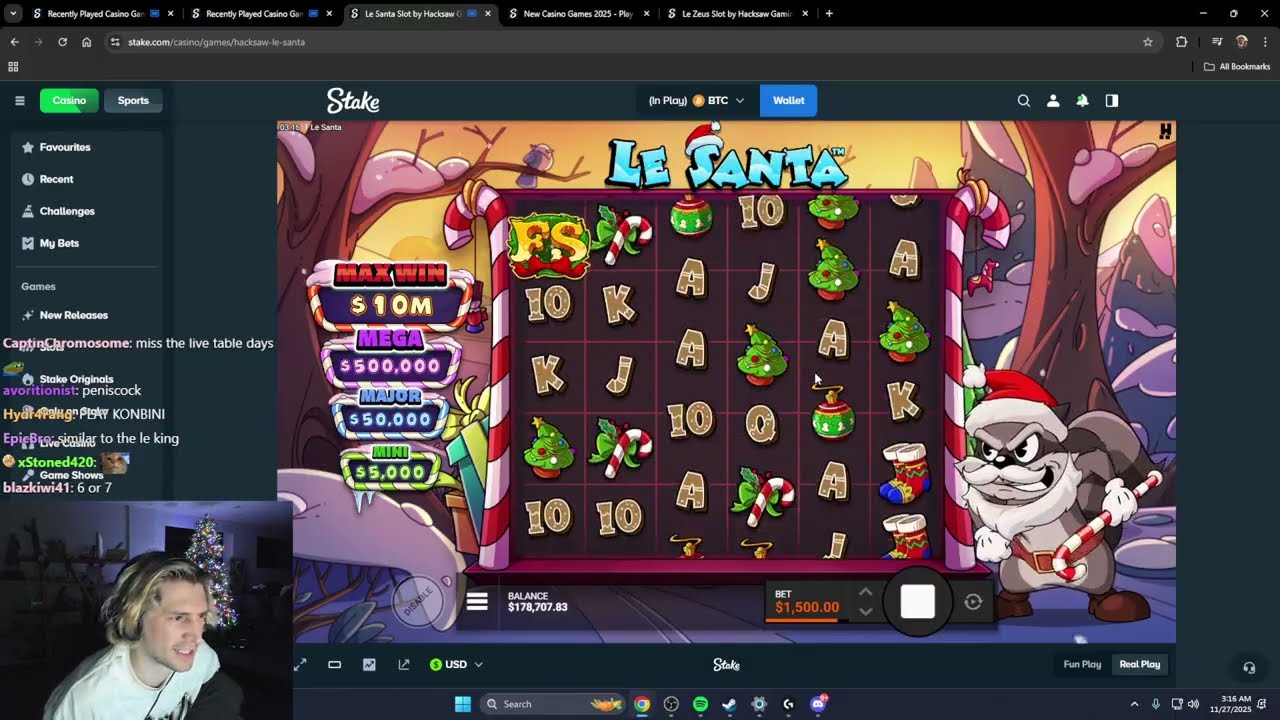
Task: Open Chrome profile avatar
Action: click(1242, 42)
